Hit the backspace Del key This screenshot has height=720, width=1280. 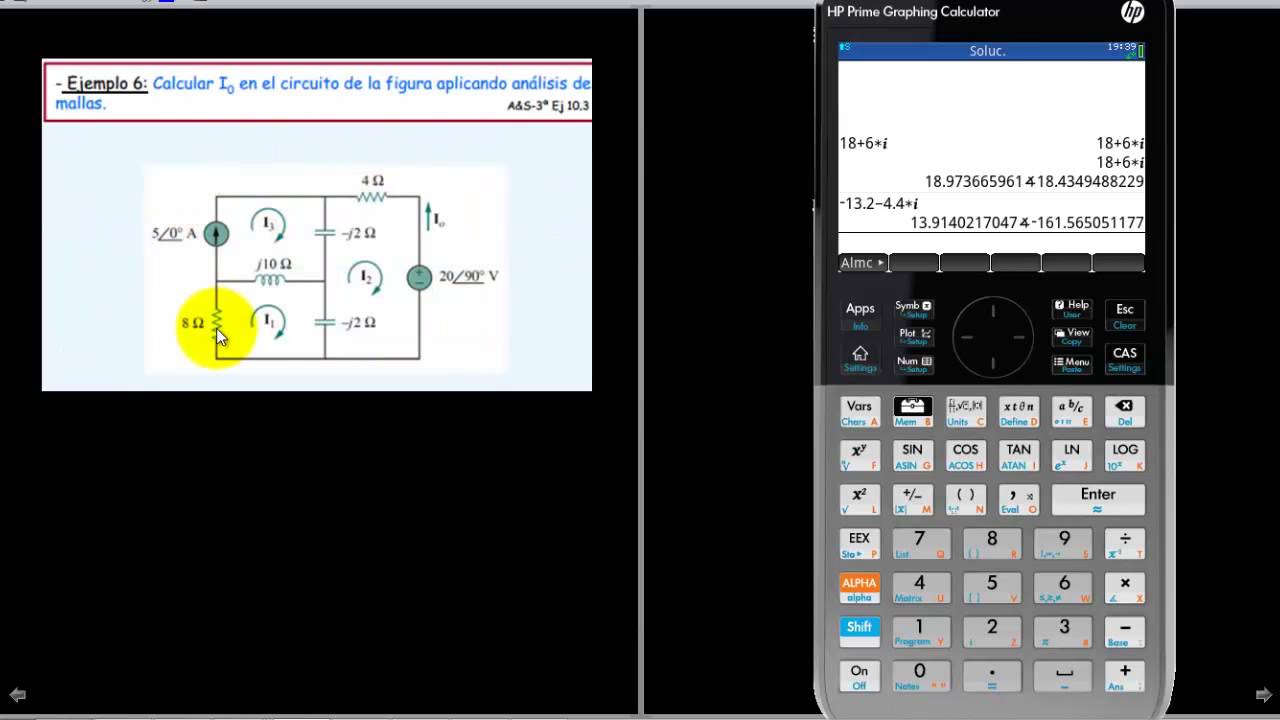coord(1124,412)
